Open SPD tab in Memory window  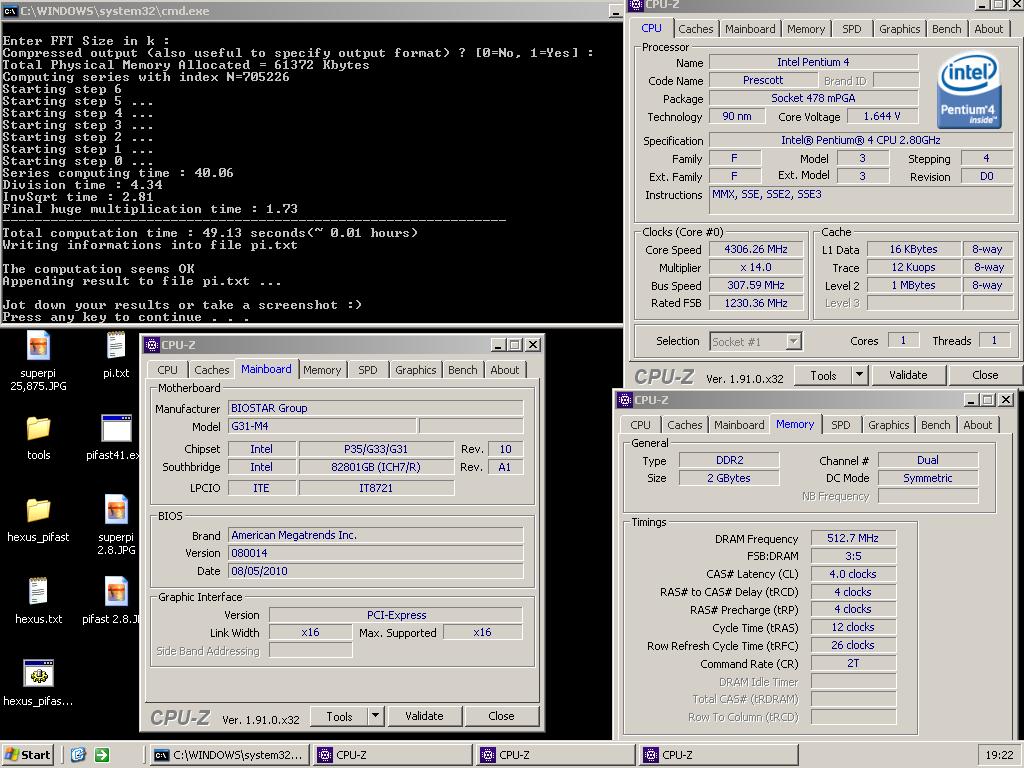click(840, 424)
